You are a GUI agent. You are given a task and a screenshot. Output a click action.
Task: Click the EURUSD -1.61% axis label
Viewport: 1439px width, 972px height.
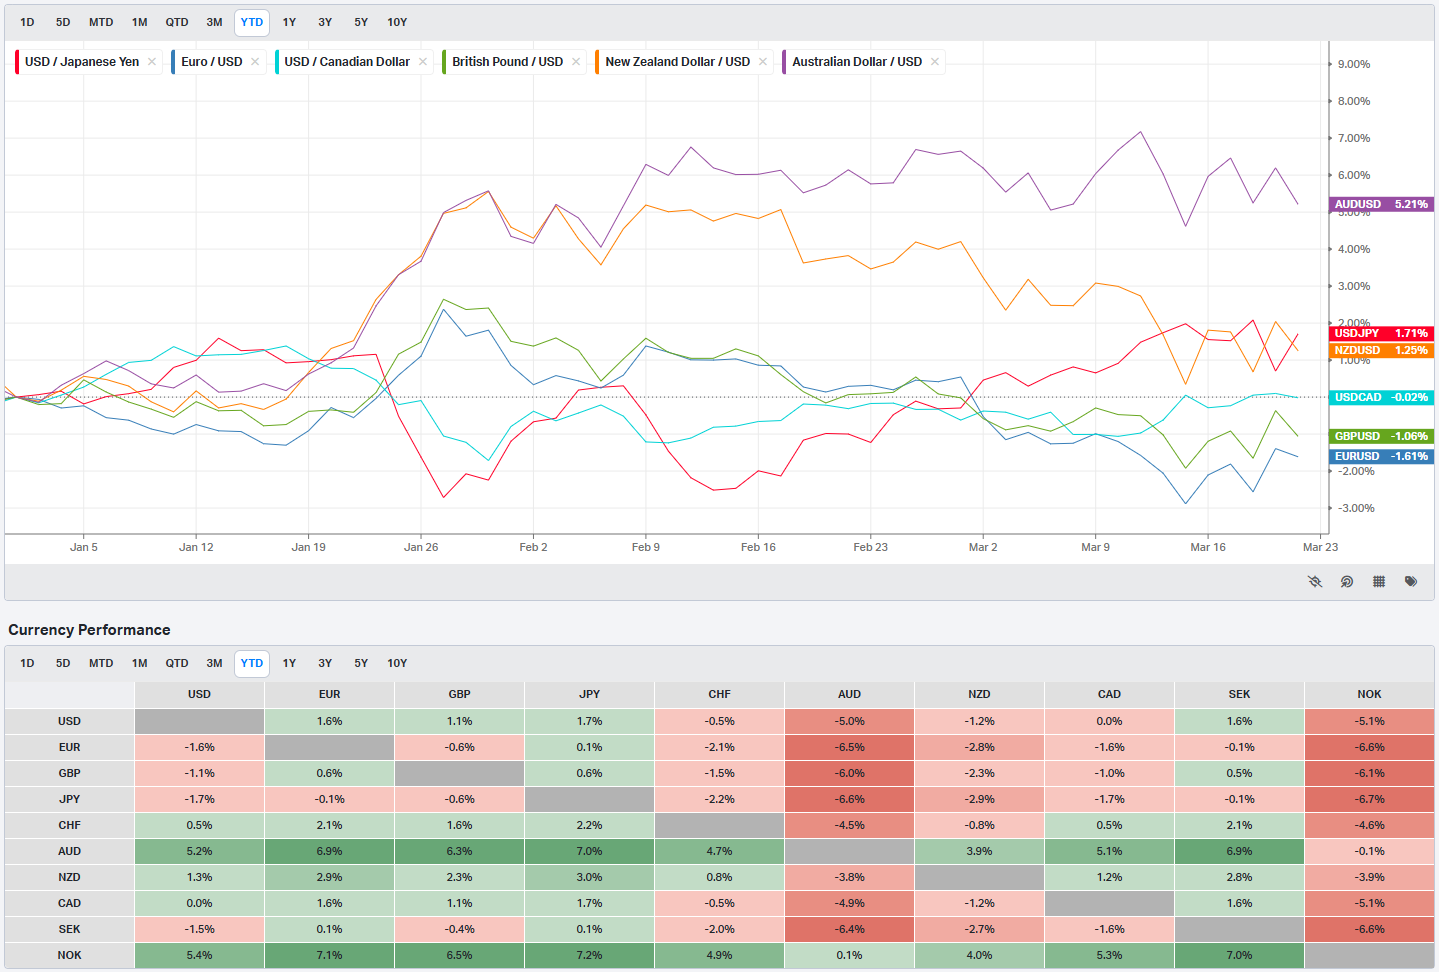click(1381, 456)
